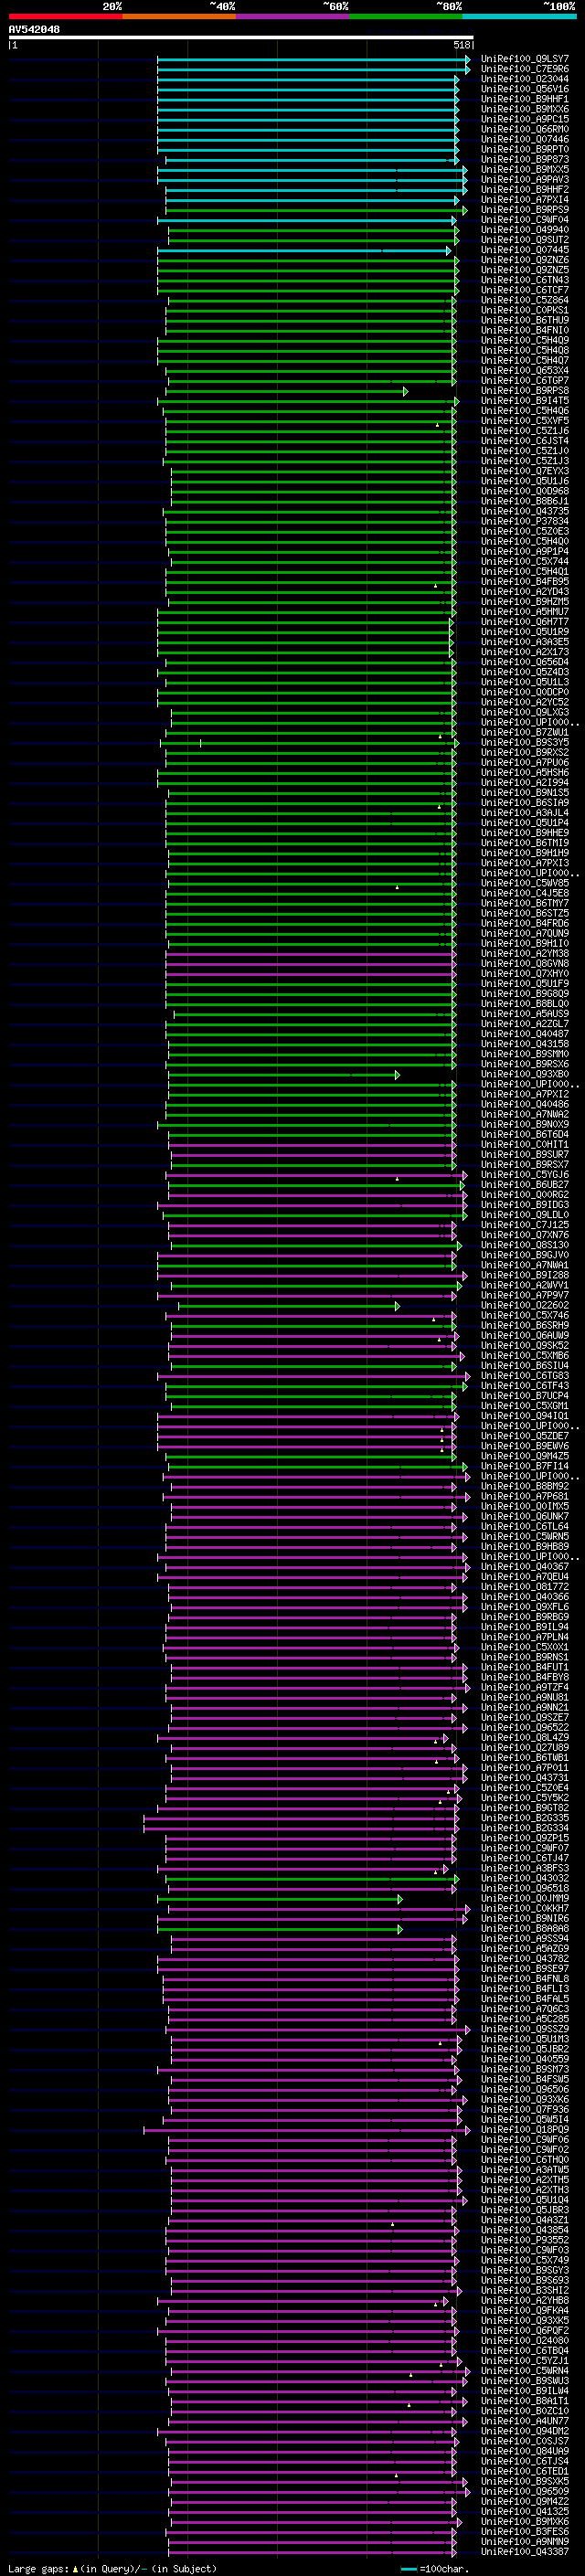The image size is (585, 2576).
Task: Select the UniRef100_B9RSX7 label
Action: click(525, 1164)
